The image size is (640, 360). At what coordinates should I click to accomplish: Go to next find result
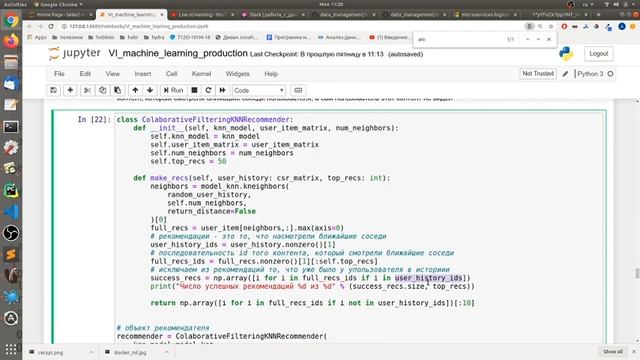[538, 39]
